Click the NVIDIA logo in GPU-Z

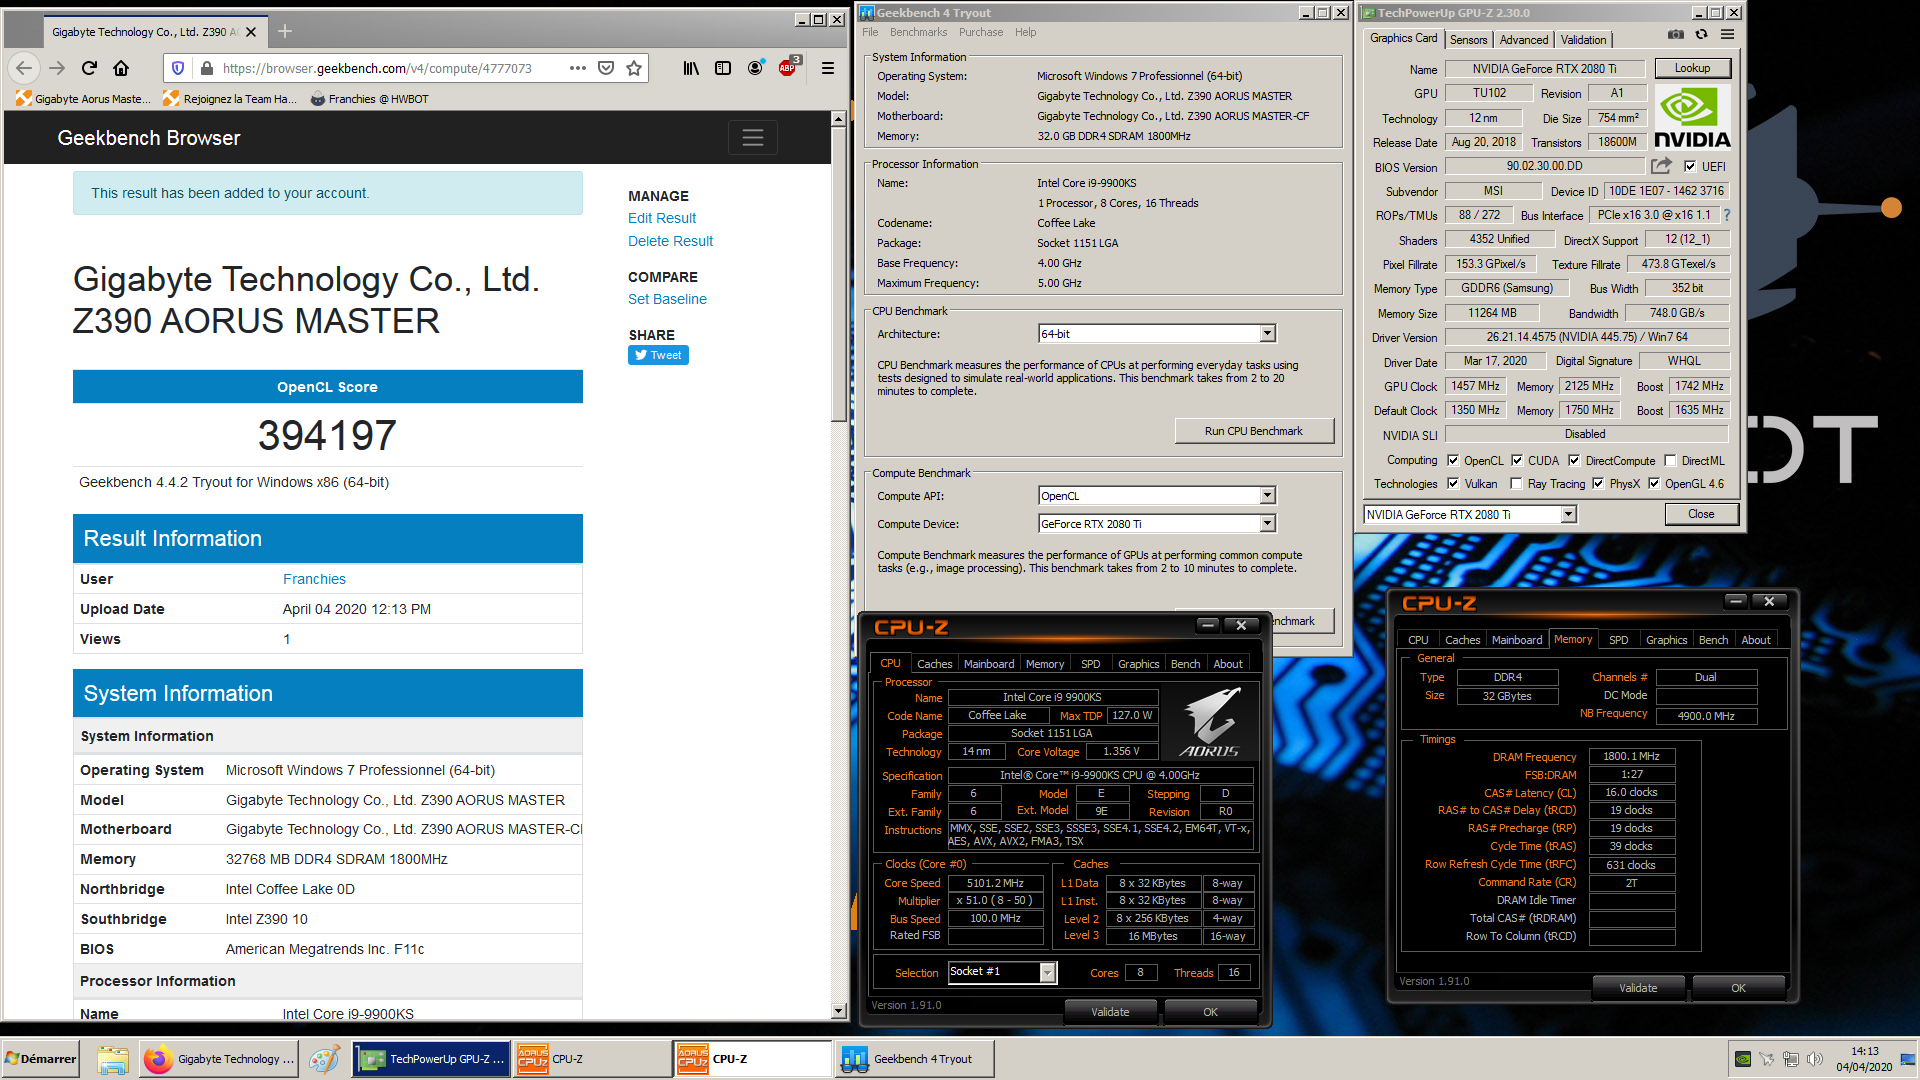click(1691, 118)
